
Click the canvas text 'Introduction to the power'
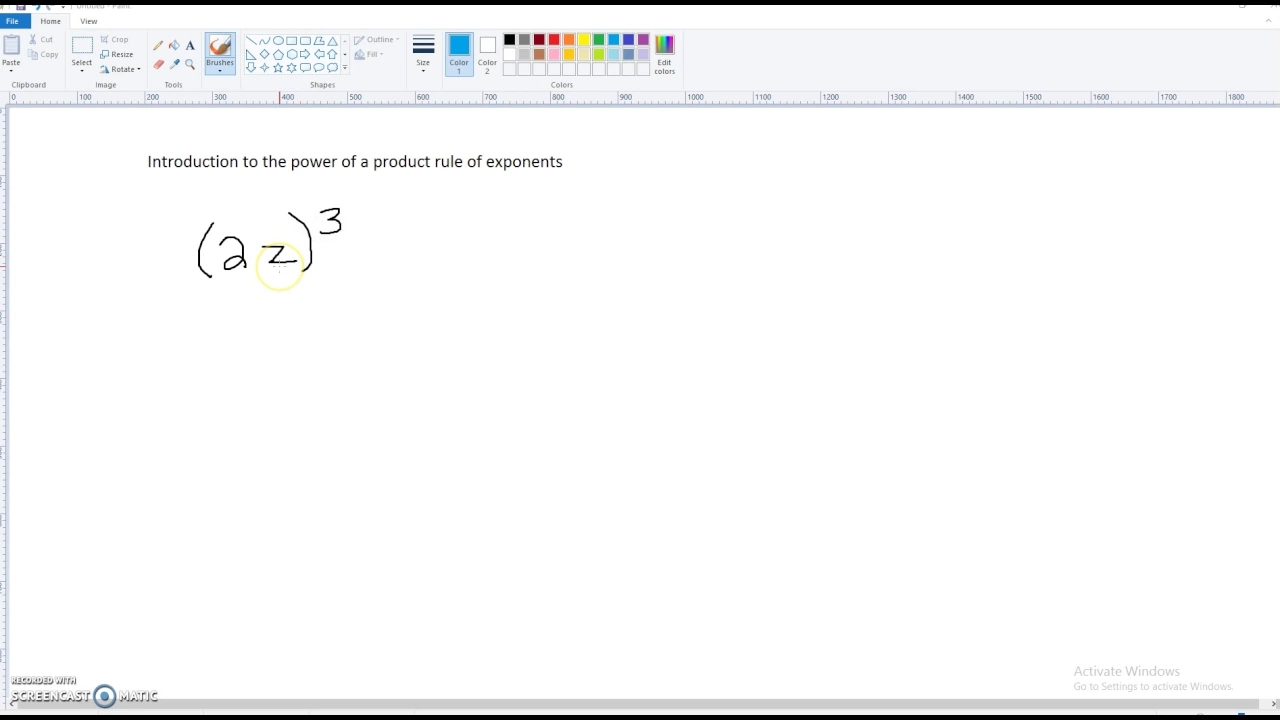point(242,162)
